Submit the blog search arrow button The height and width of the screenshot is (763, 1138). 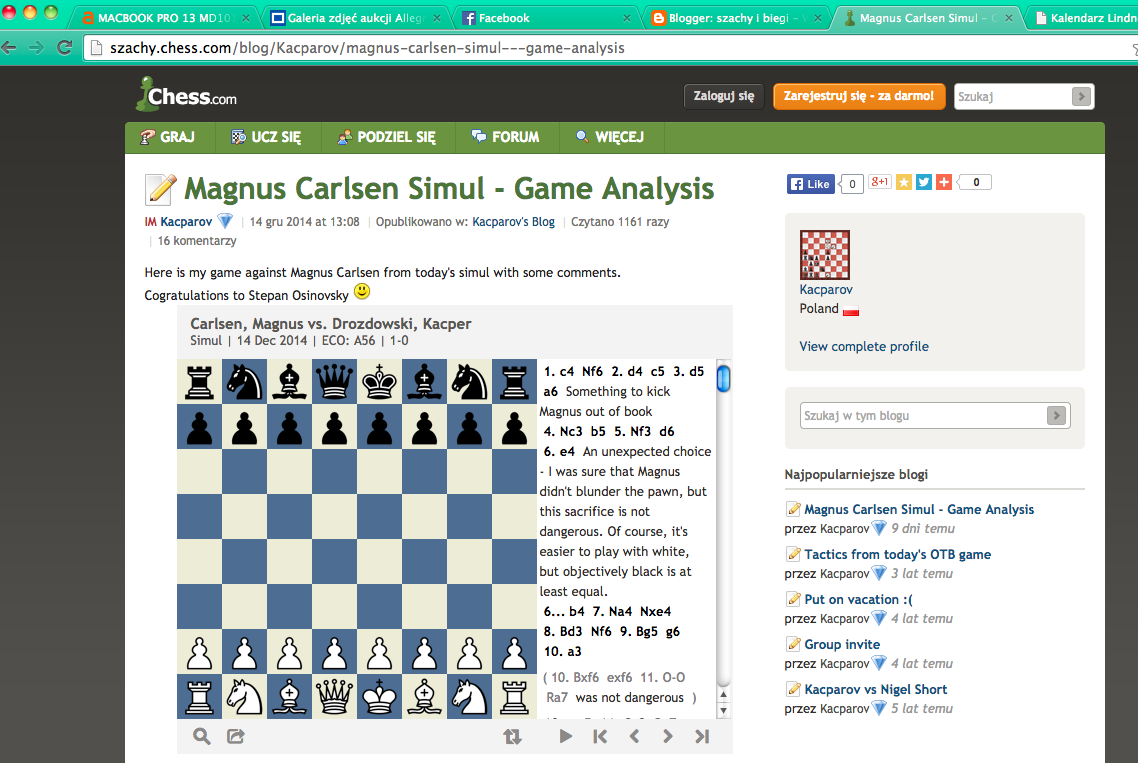[x=1057, y=415]
